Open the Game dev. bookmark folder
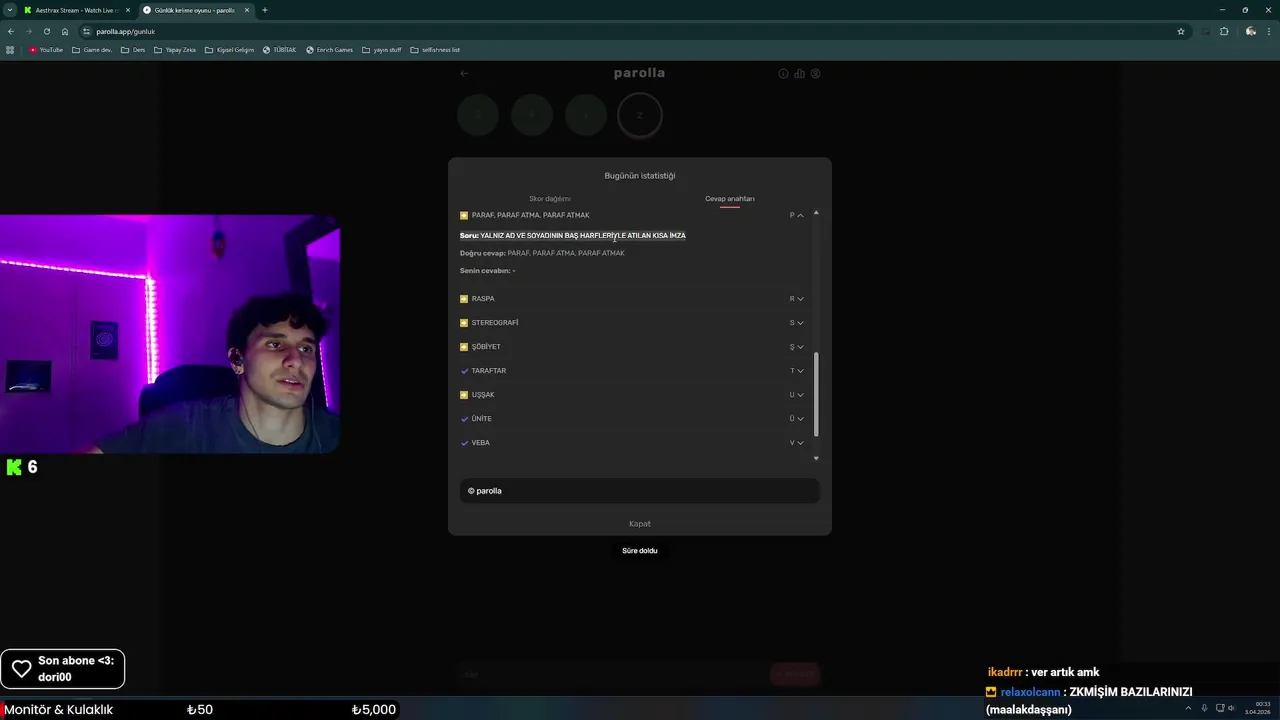Screen dimensions: 1280x720 coord(92,50)
